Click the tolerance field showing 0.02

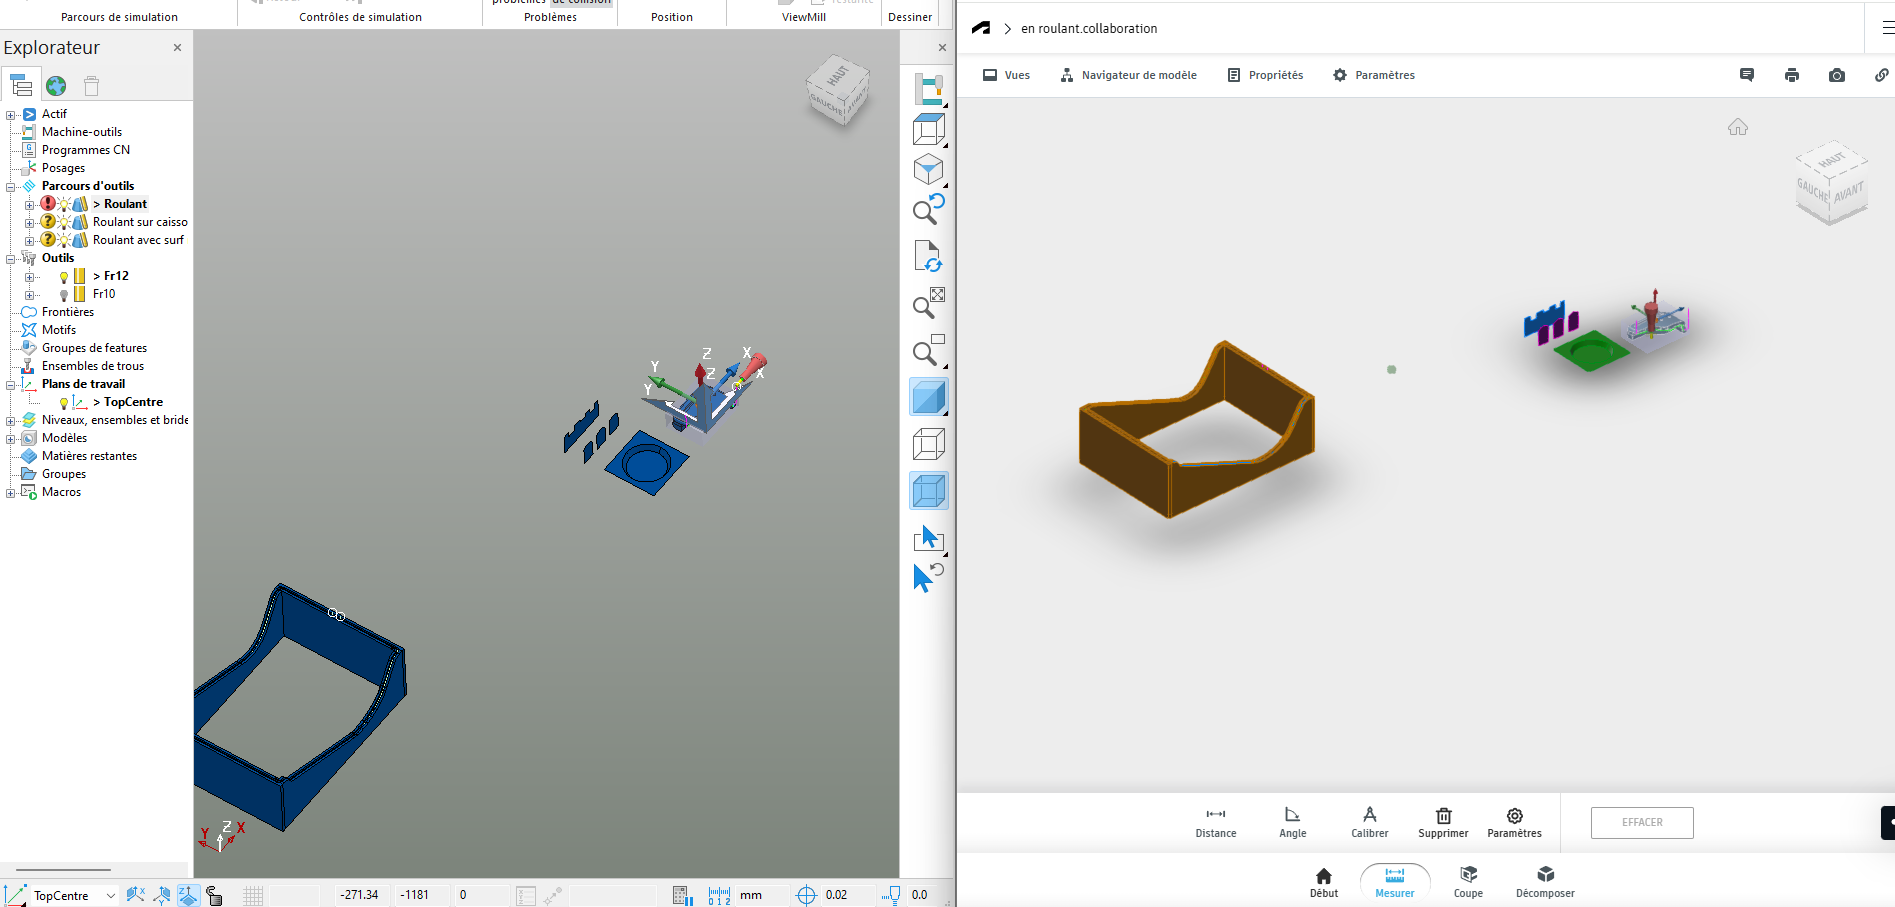(838, 895)
